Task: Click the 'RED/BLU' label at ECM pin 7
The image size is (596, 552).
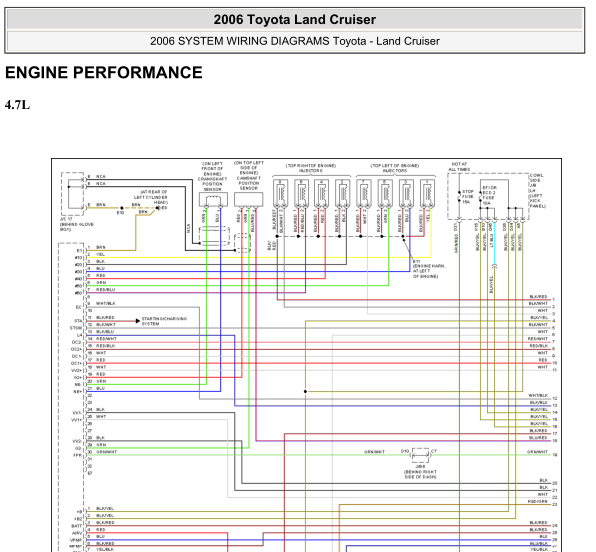Action: 105,290
